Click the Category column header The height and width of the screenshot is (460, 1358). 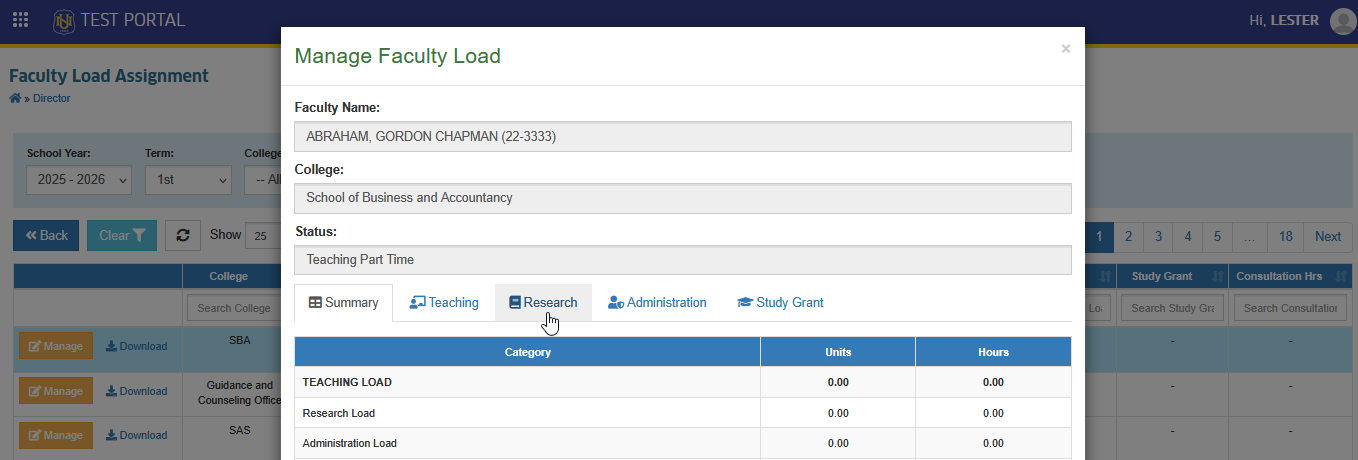[528, 352]
